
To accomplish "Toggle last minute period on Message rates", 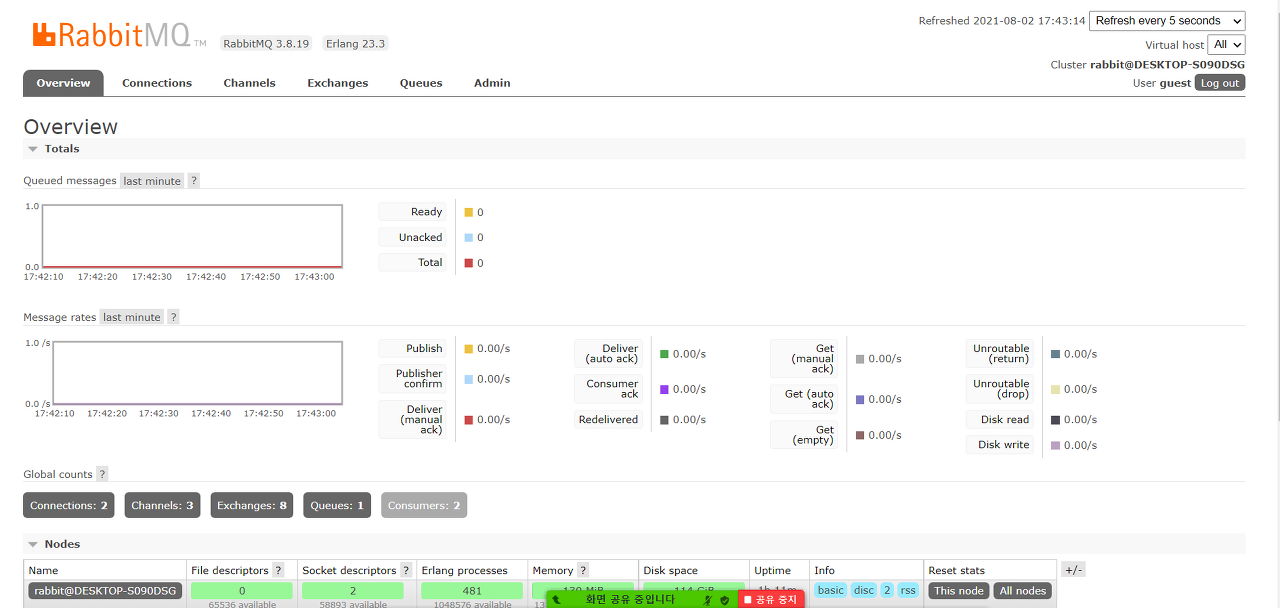I will [131, 316].
